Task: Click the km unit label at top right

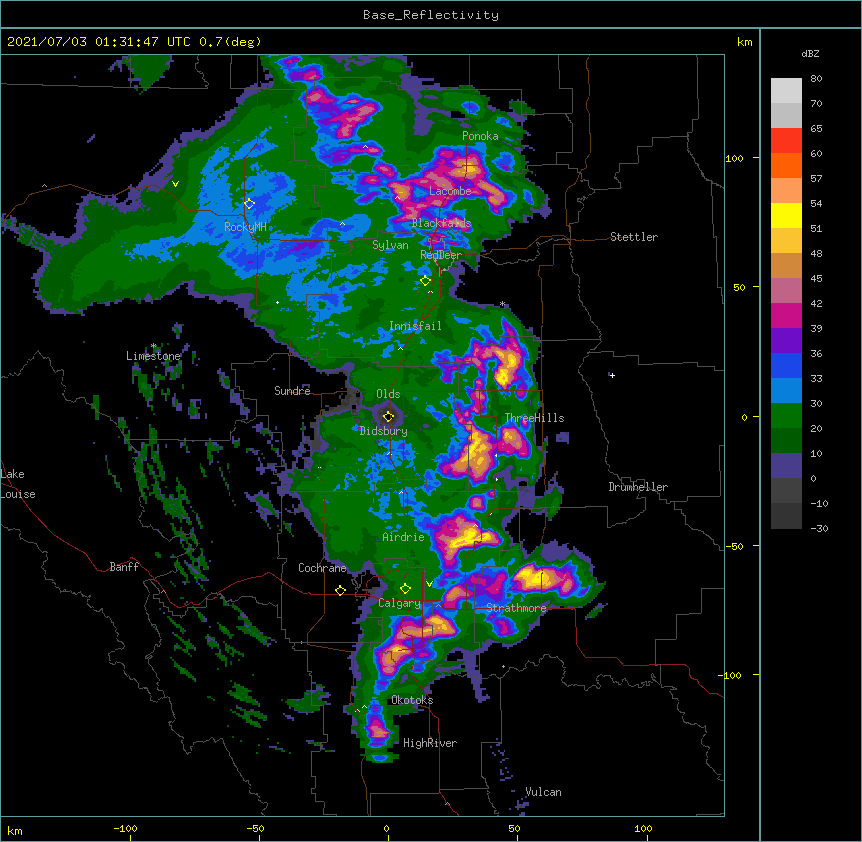Action: (744, 42)
